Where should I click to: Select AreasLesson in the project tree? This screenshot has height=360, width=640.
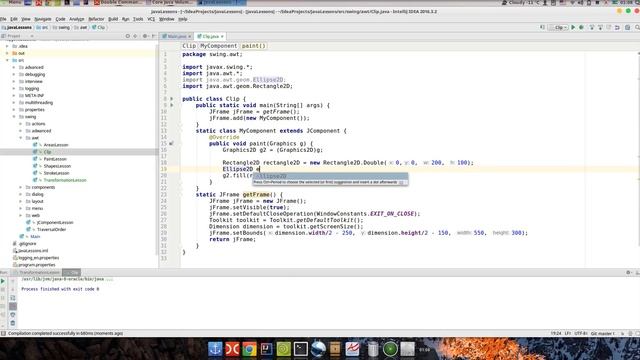[x=56, y=145]
